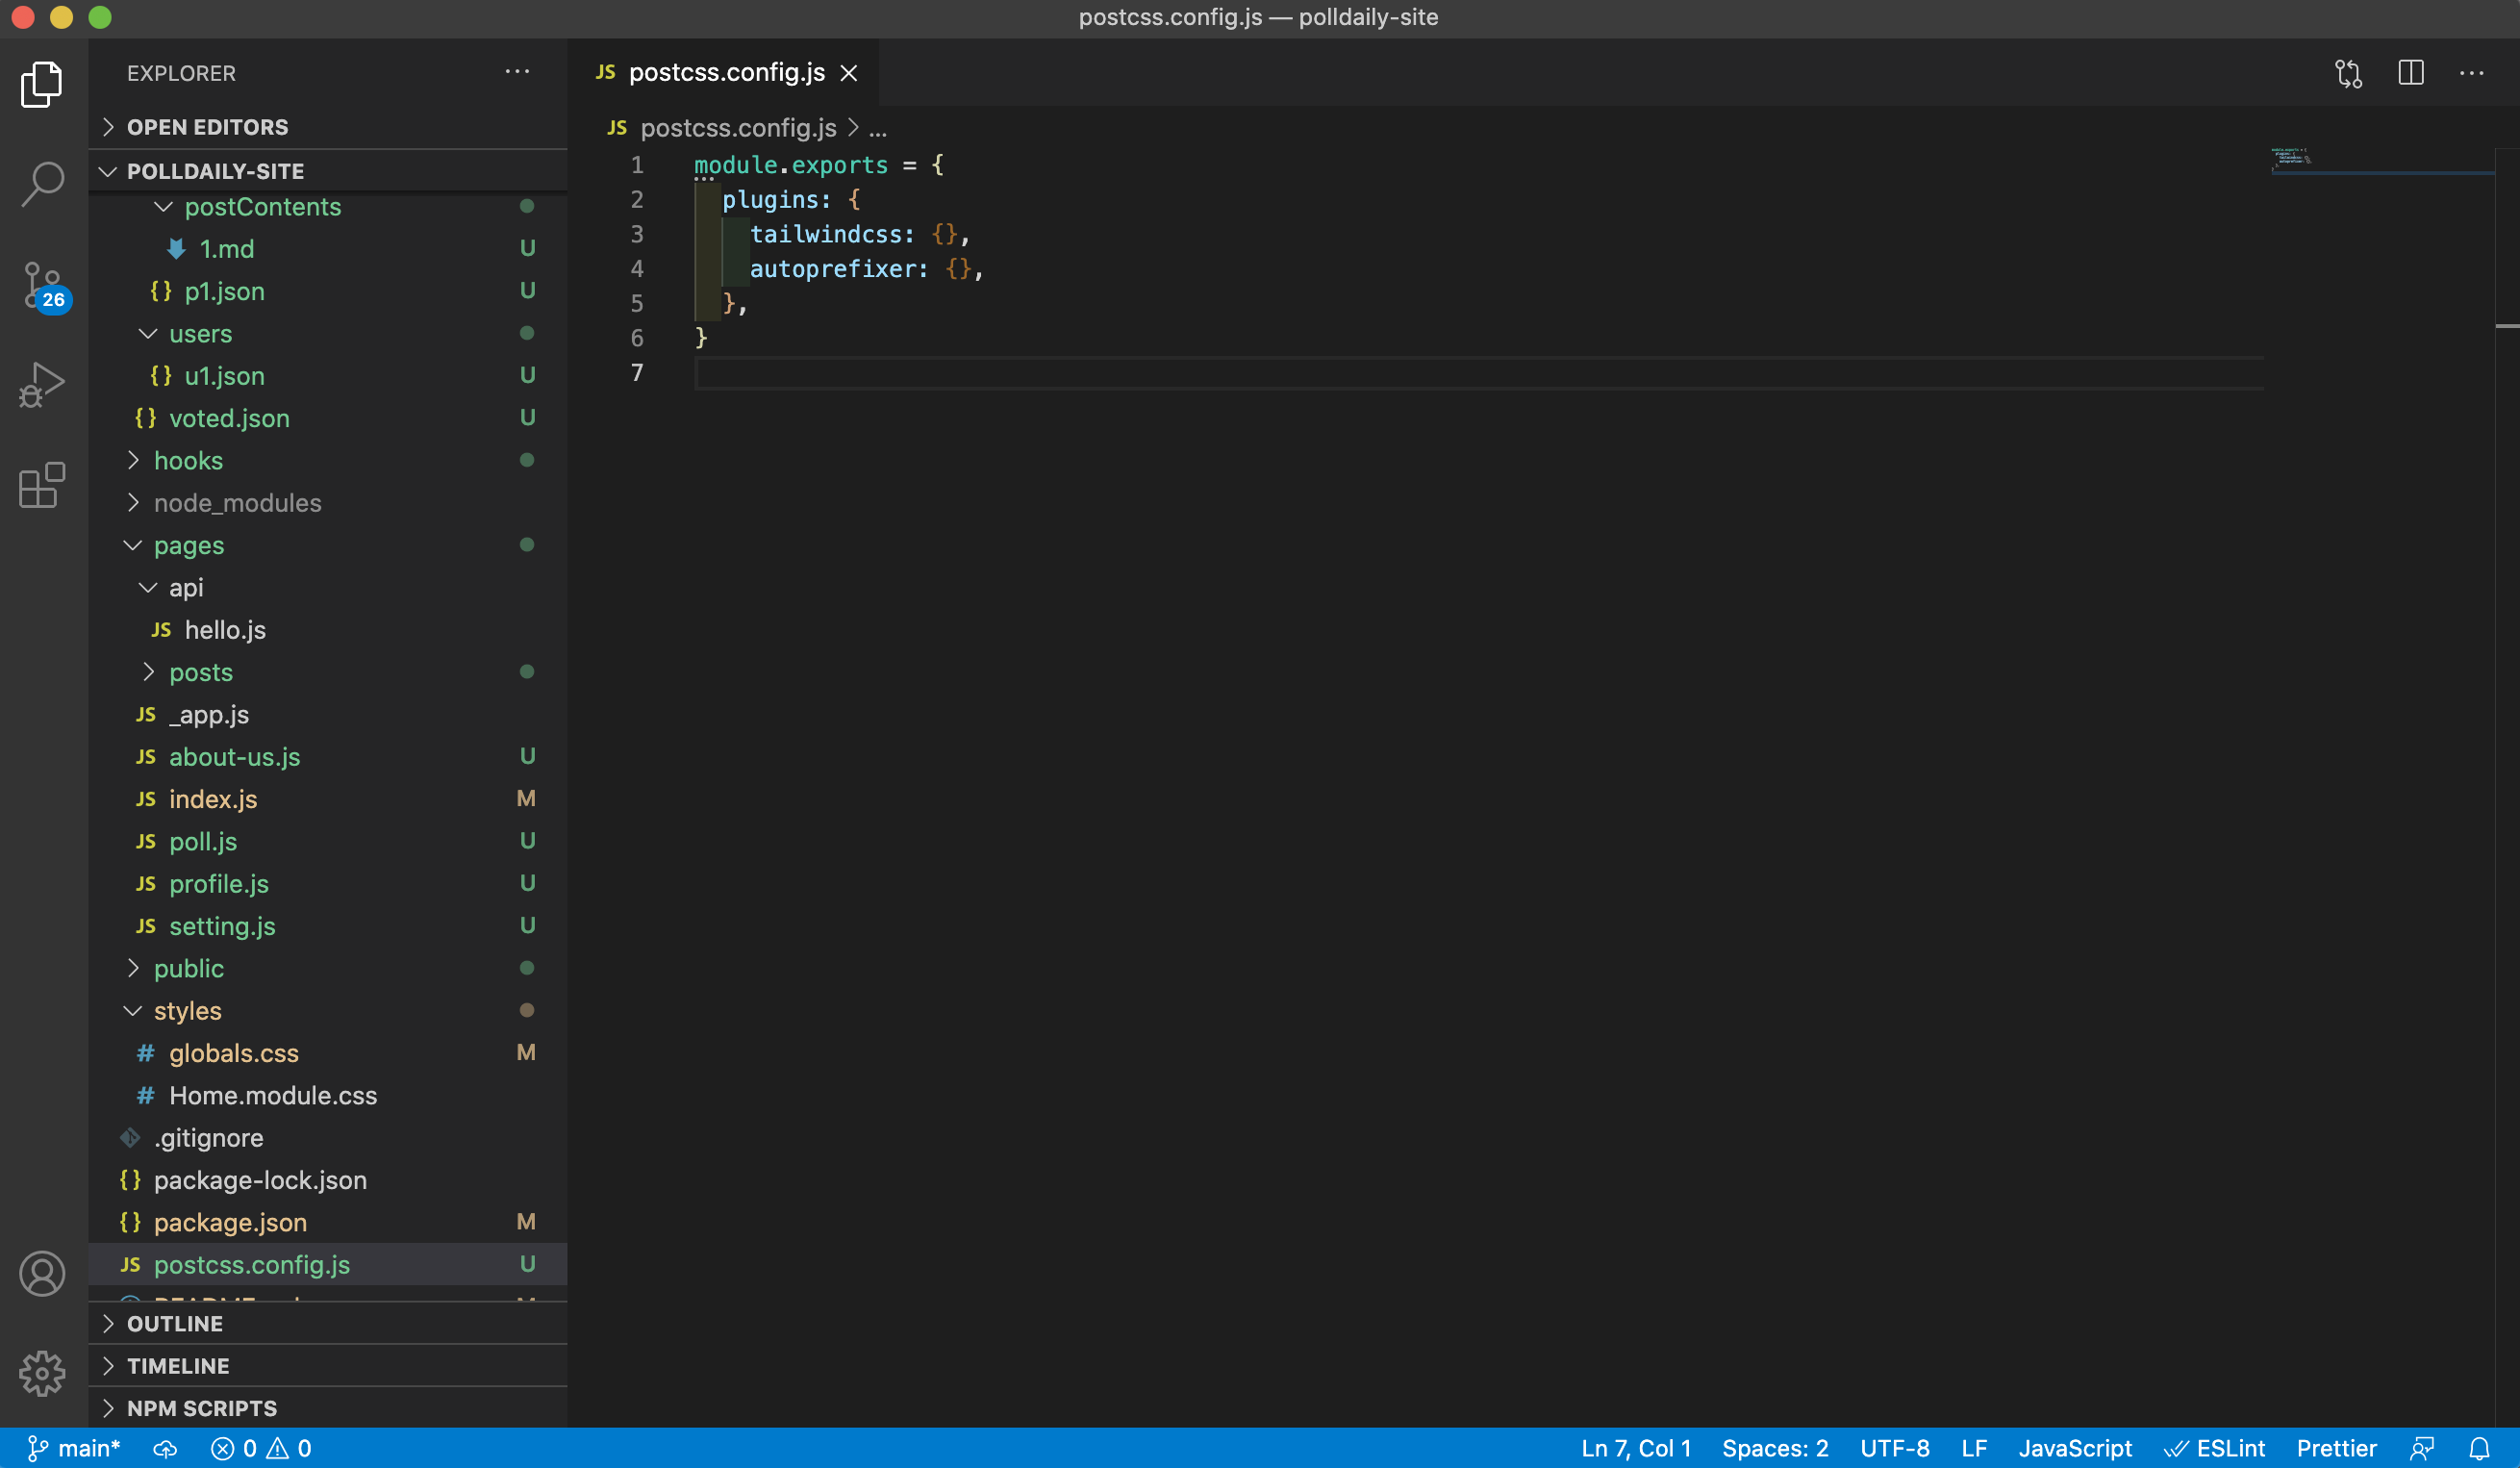Open Views and More Actions menu in Explorer

tap(517, 71)
